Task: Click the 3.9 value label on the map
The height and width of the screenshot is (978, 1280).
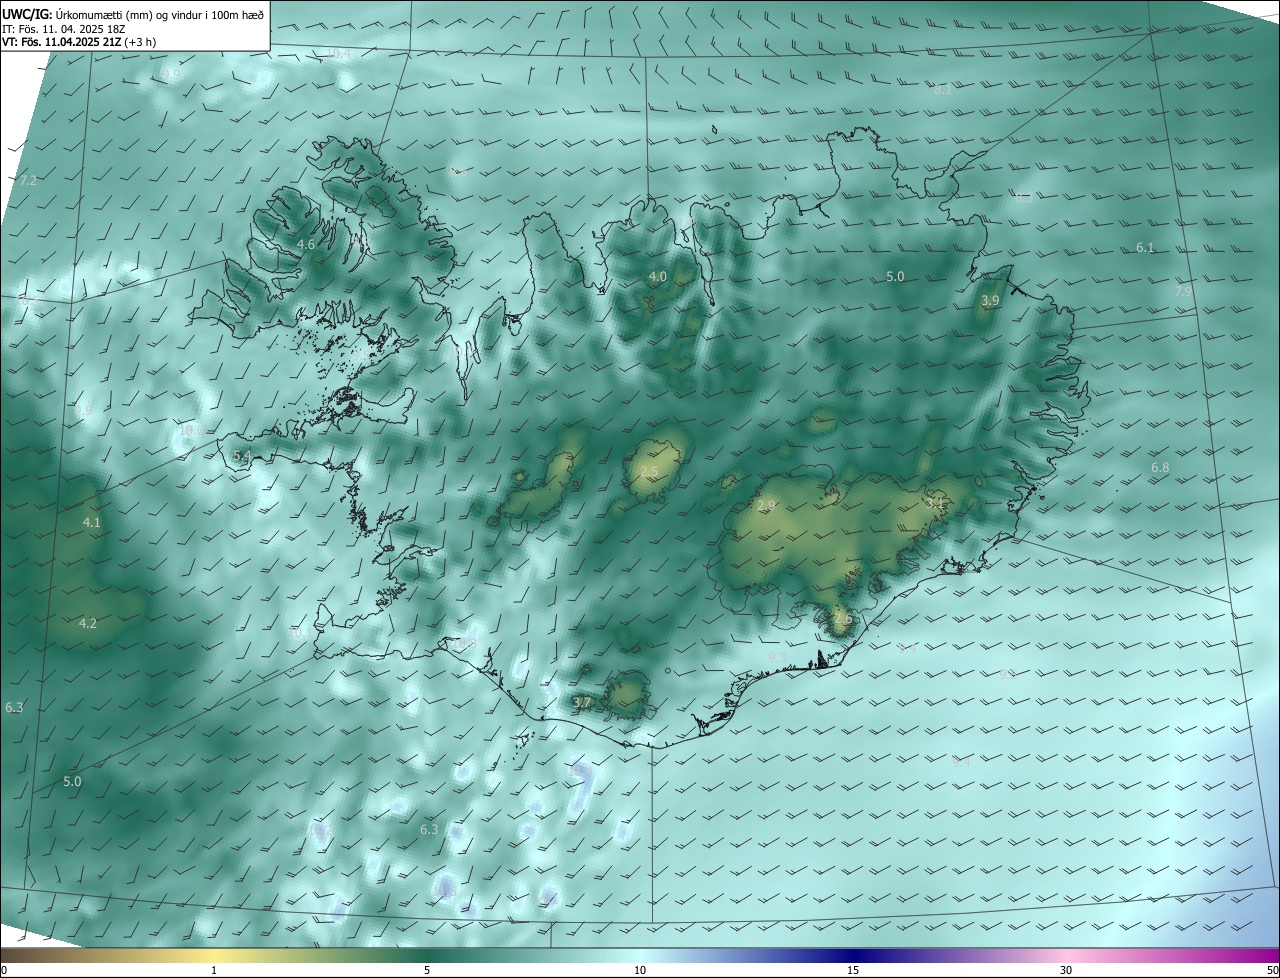Action: tap(990, 300)
